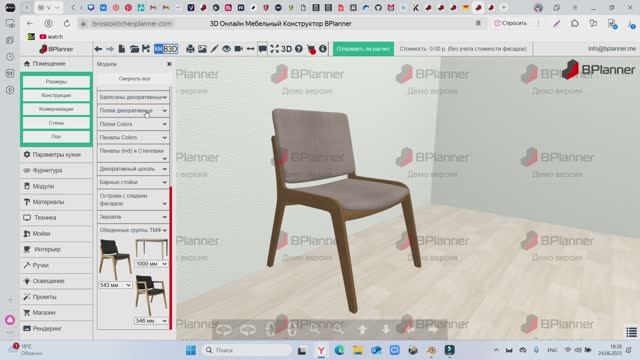Open project folder icon in toolbar
Viewport: 640px width, 360px height.
click(x=134, y=49)
